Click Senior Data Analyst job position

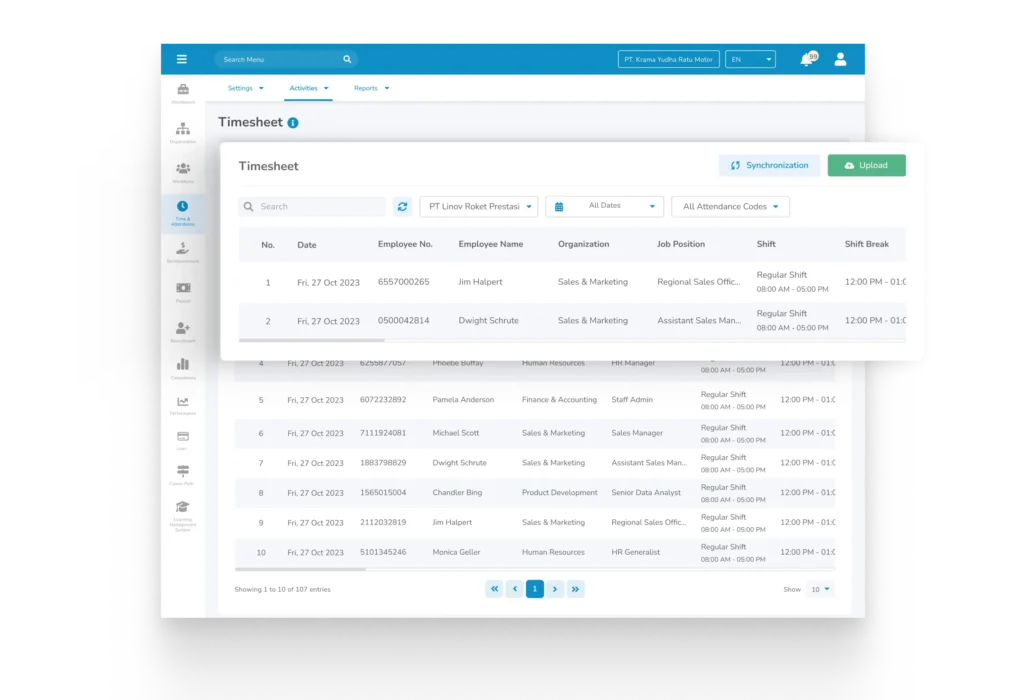[x=646, y=492]
